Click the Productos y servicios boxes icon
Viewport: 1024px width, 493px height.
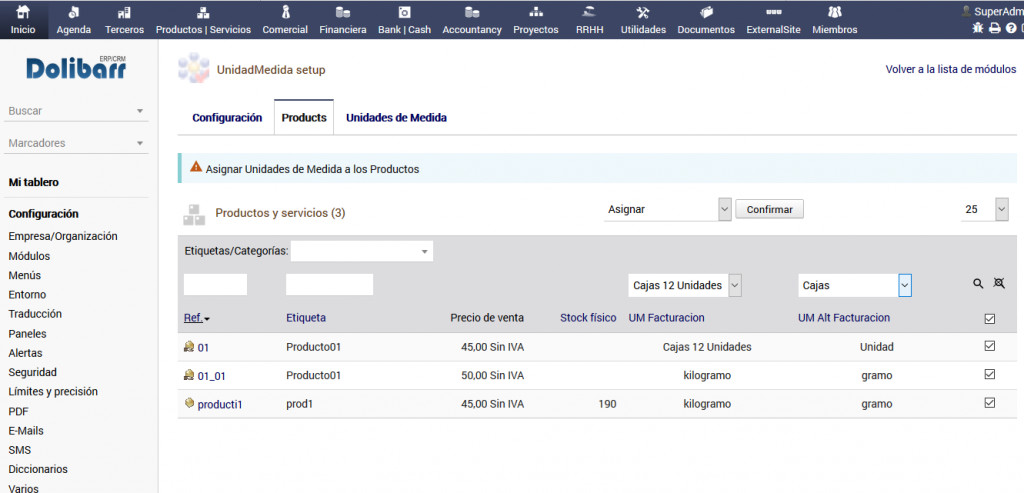[x=194, y=214]
